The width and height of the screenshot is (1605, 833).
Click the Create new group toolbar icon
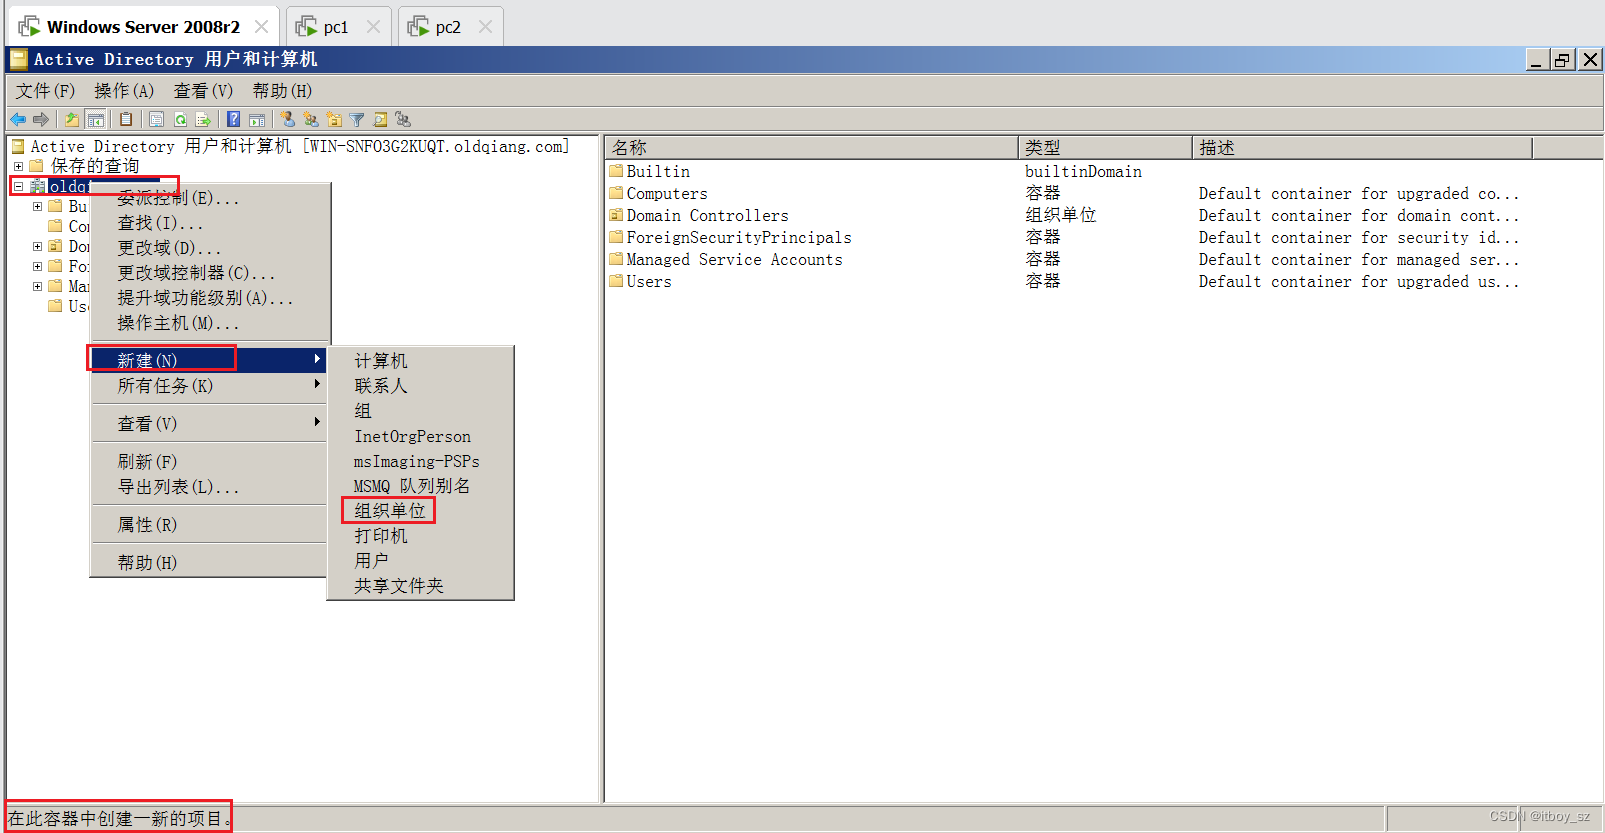(311, 120)
